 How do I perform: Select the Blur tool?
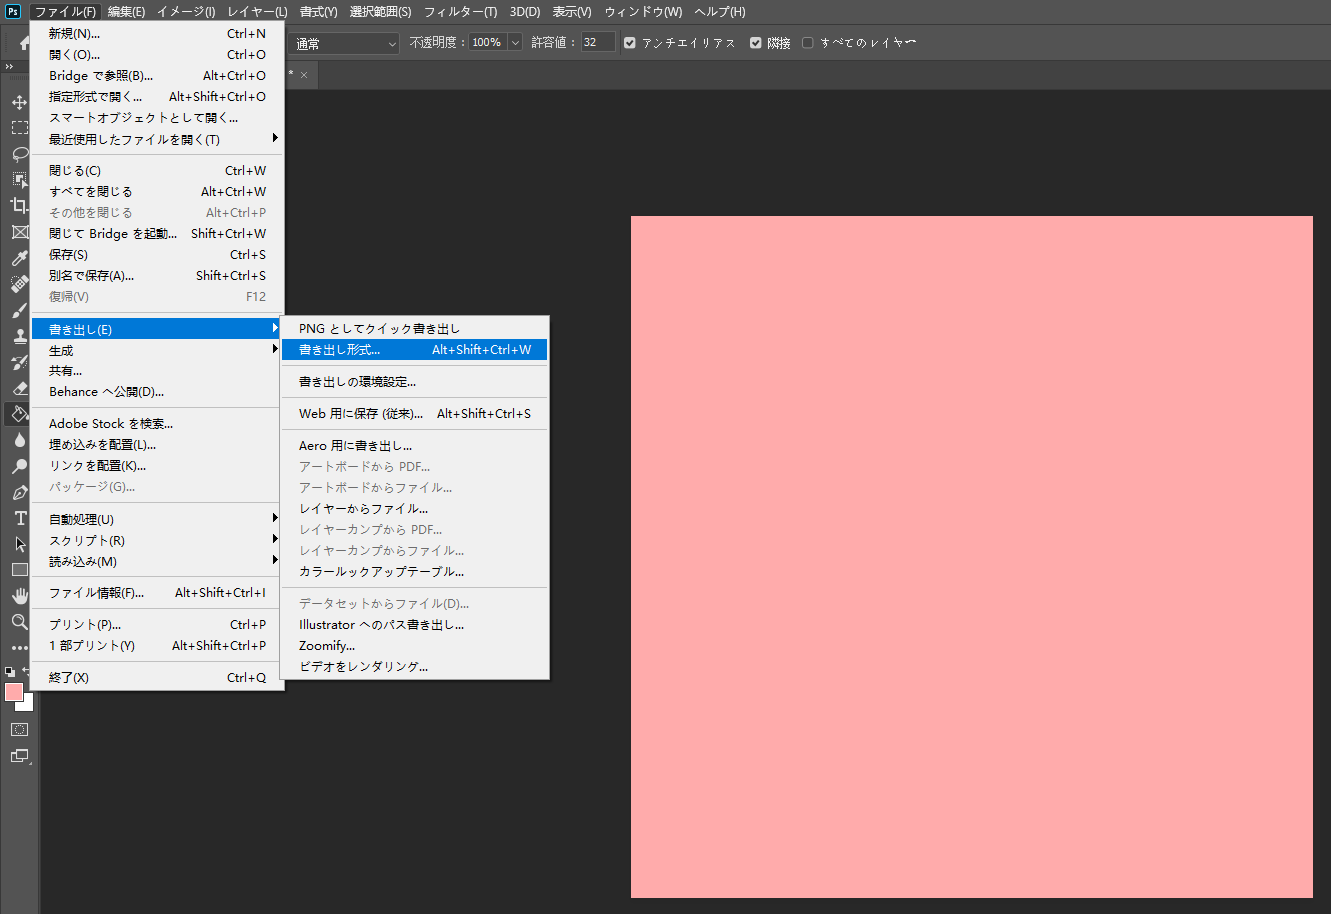pyautogui.click(x=19, y=440)
